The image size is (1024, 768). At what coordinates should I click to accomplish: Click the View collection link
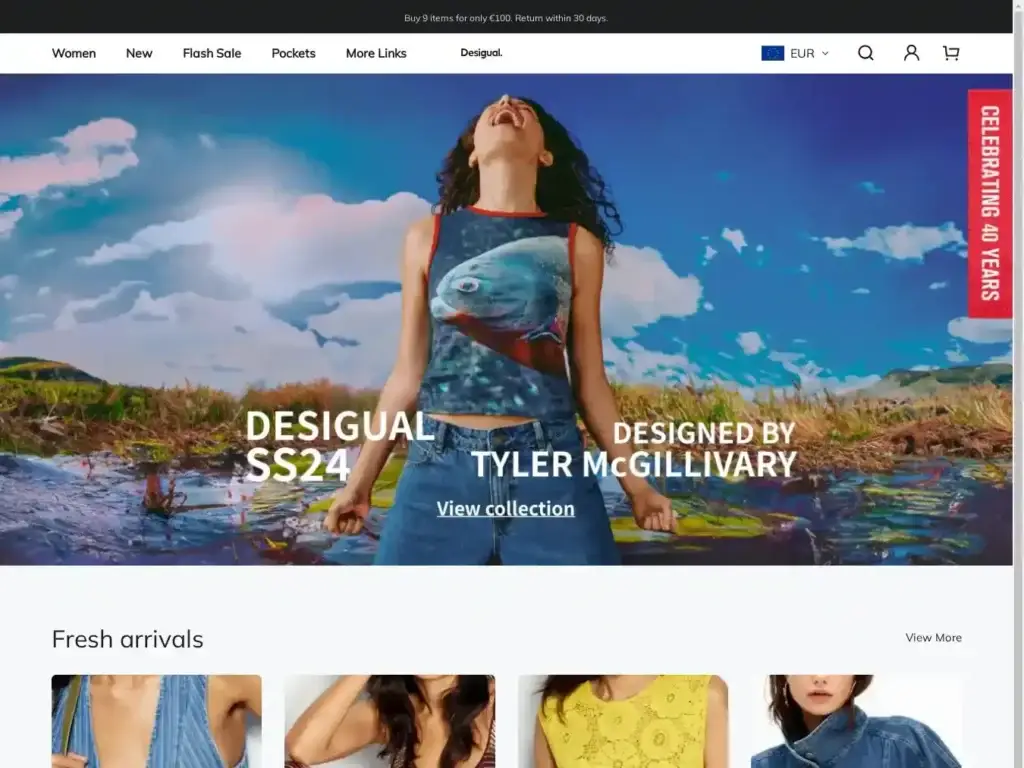[x=506, y=508]
